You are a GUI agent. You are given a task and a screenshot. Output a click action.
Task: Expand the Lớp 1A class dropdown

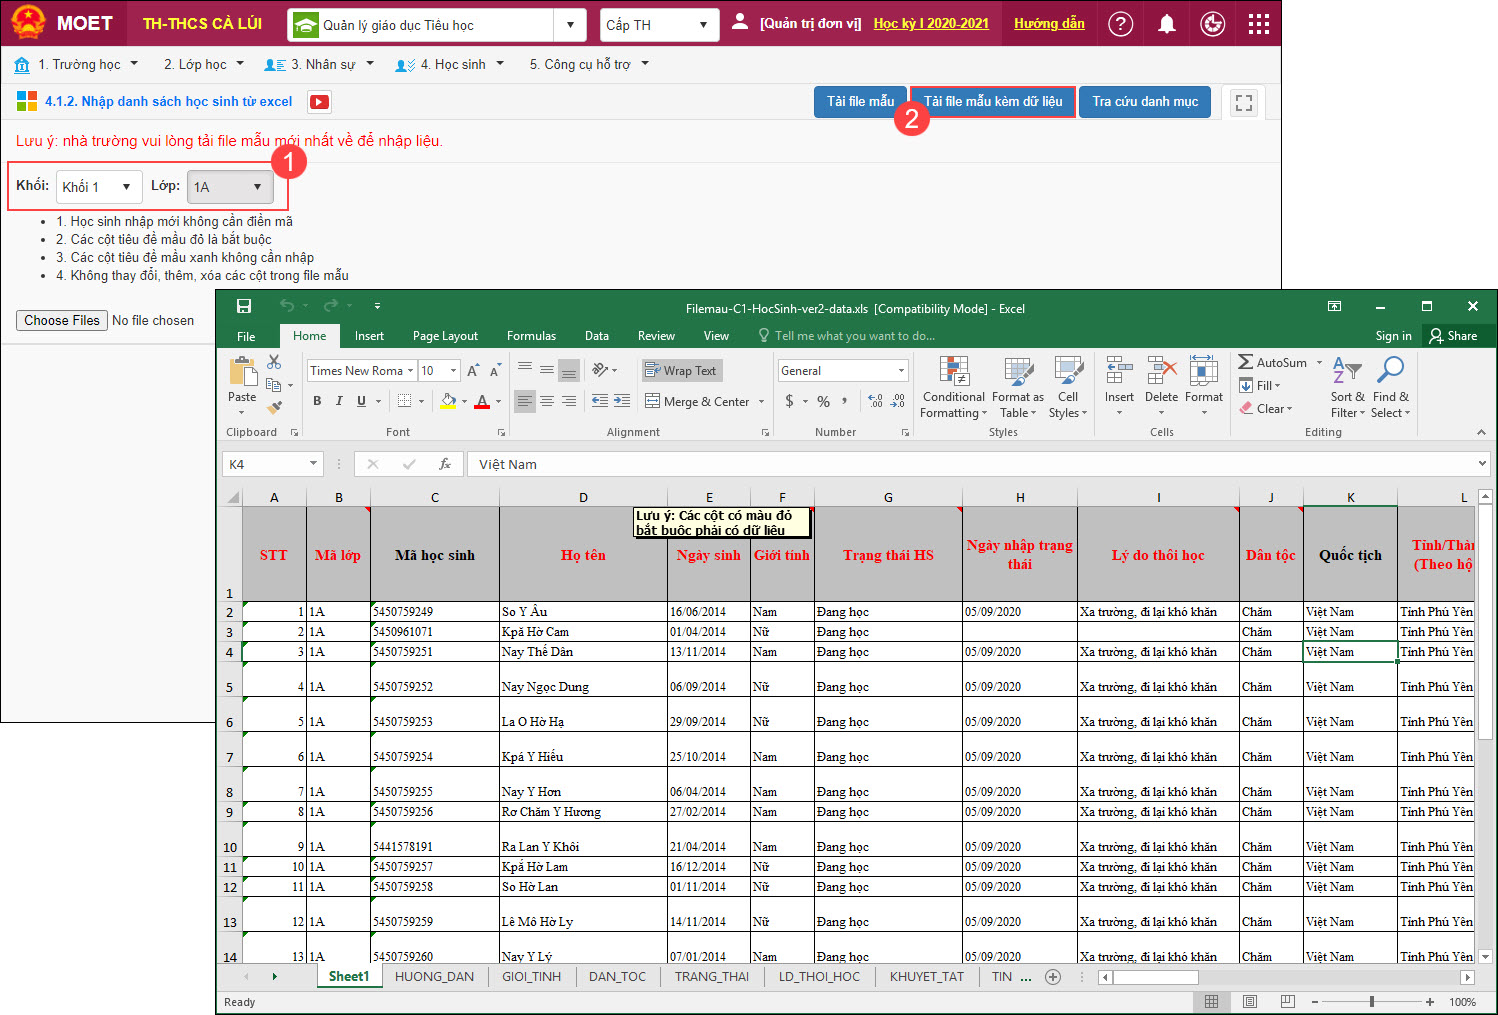230,187
